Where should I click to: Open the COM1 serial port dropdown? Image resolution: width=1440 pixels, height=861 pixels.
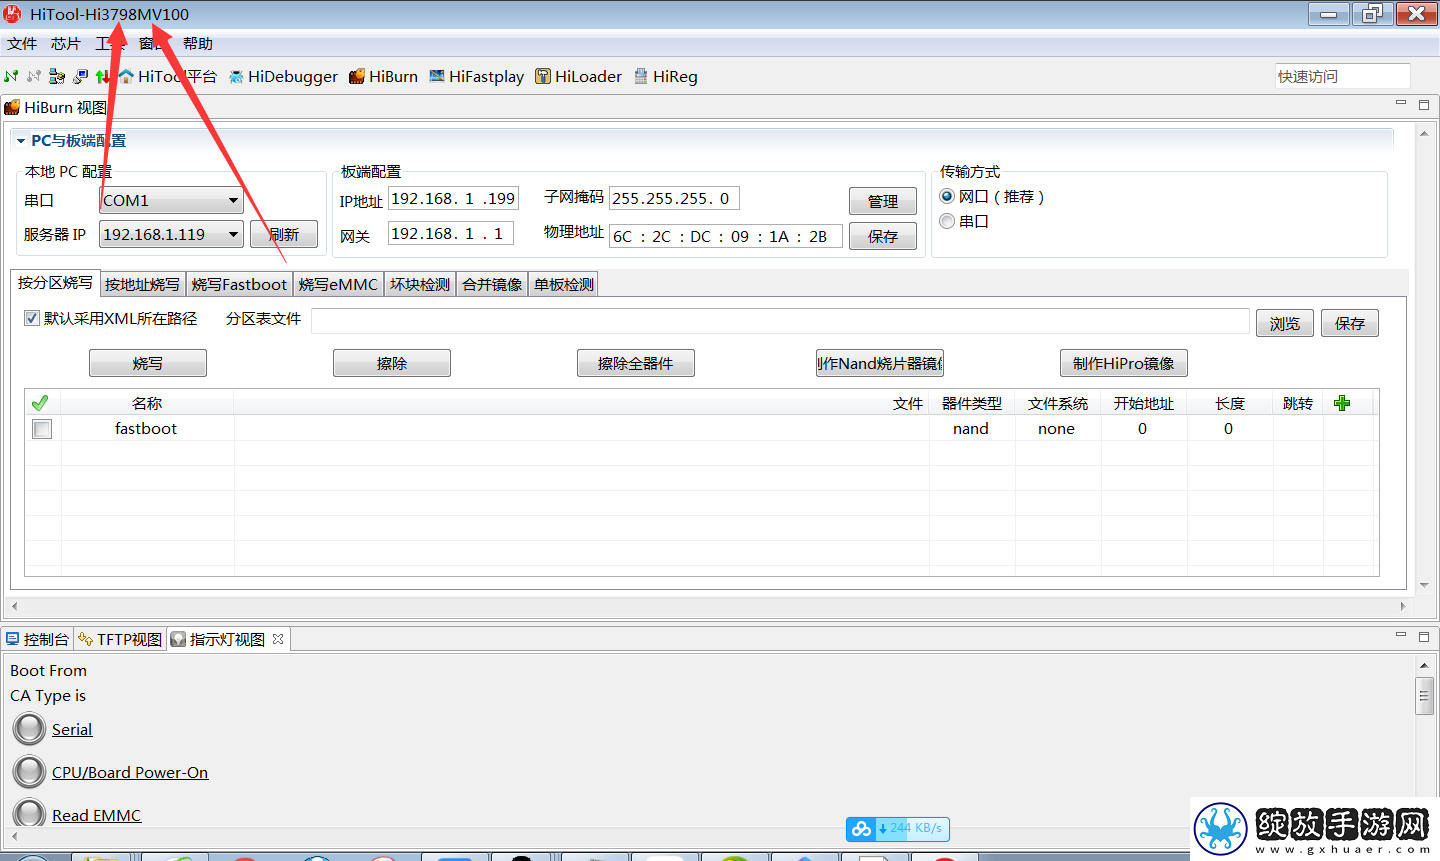coord(171,200)
